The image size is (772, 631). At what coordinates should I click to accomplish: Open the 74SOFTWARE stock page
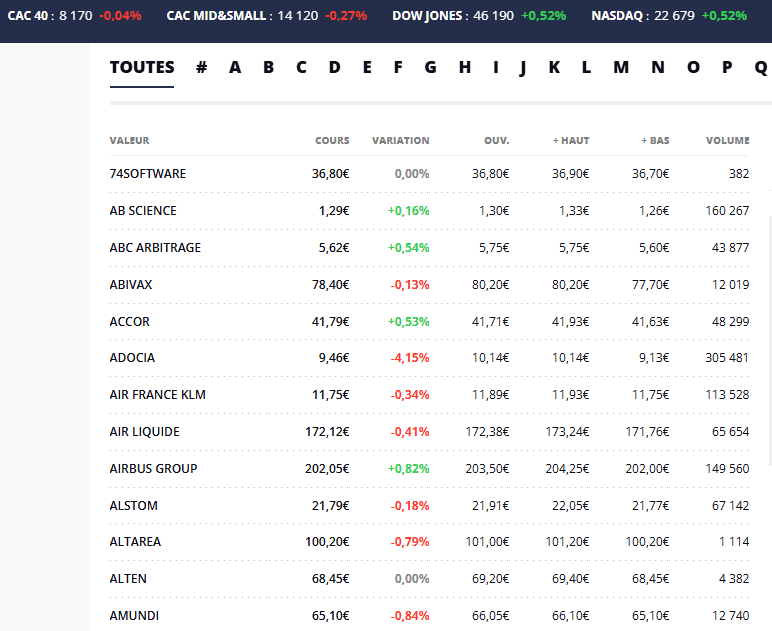[148, 174]
